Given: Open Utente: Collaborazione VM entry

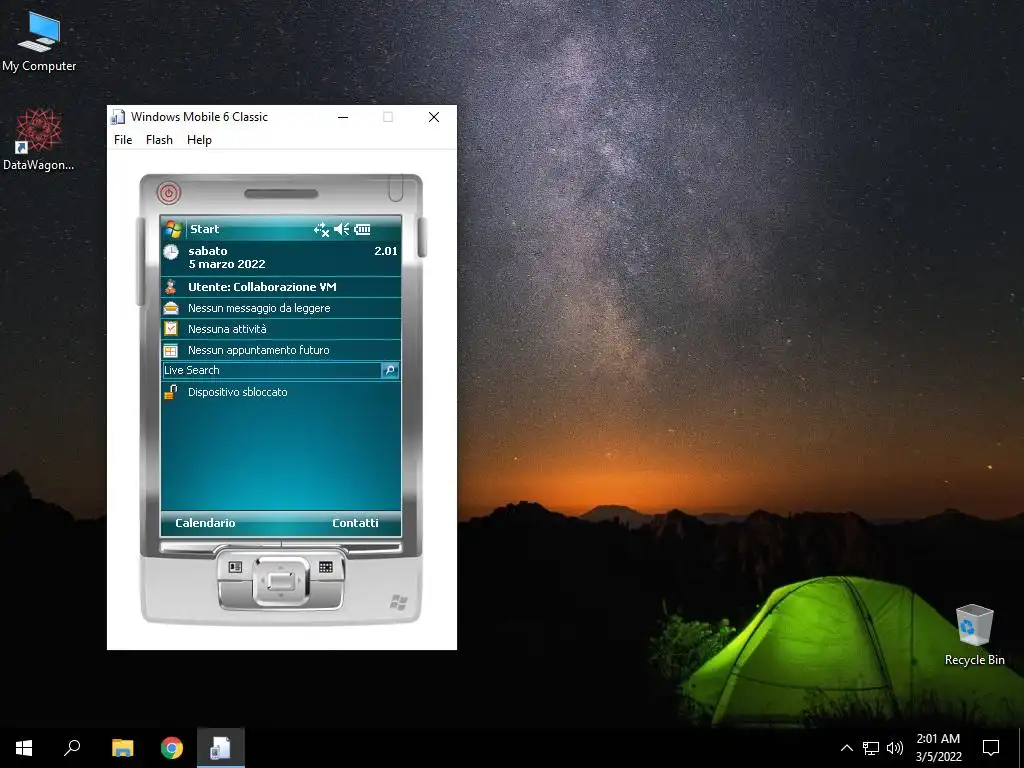Looking at the screenshot, I should click(281, 287).
